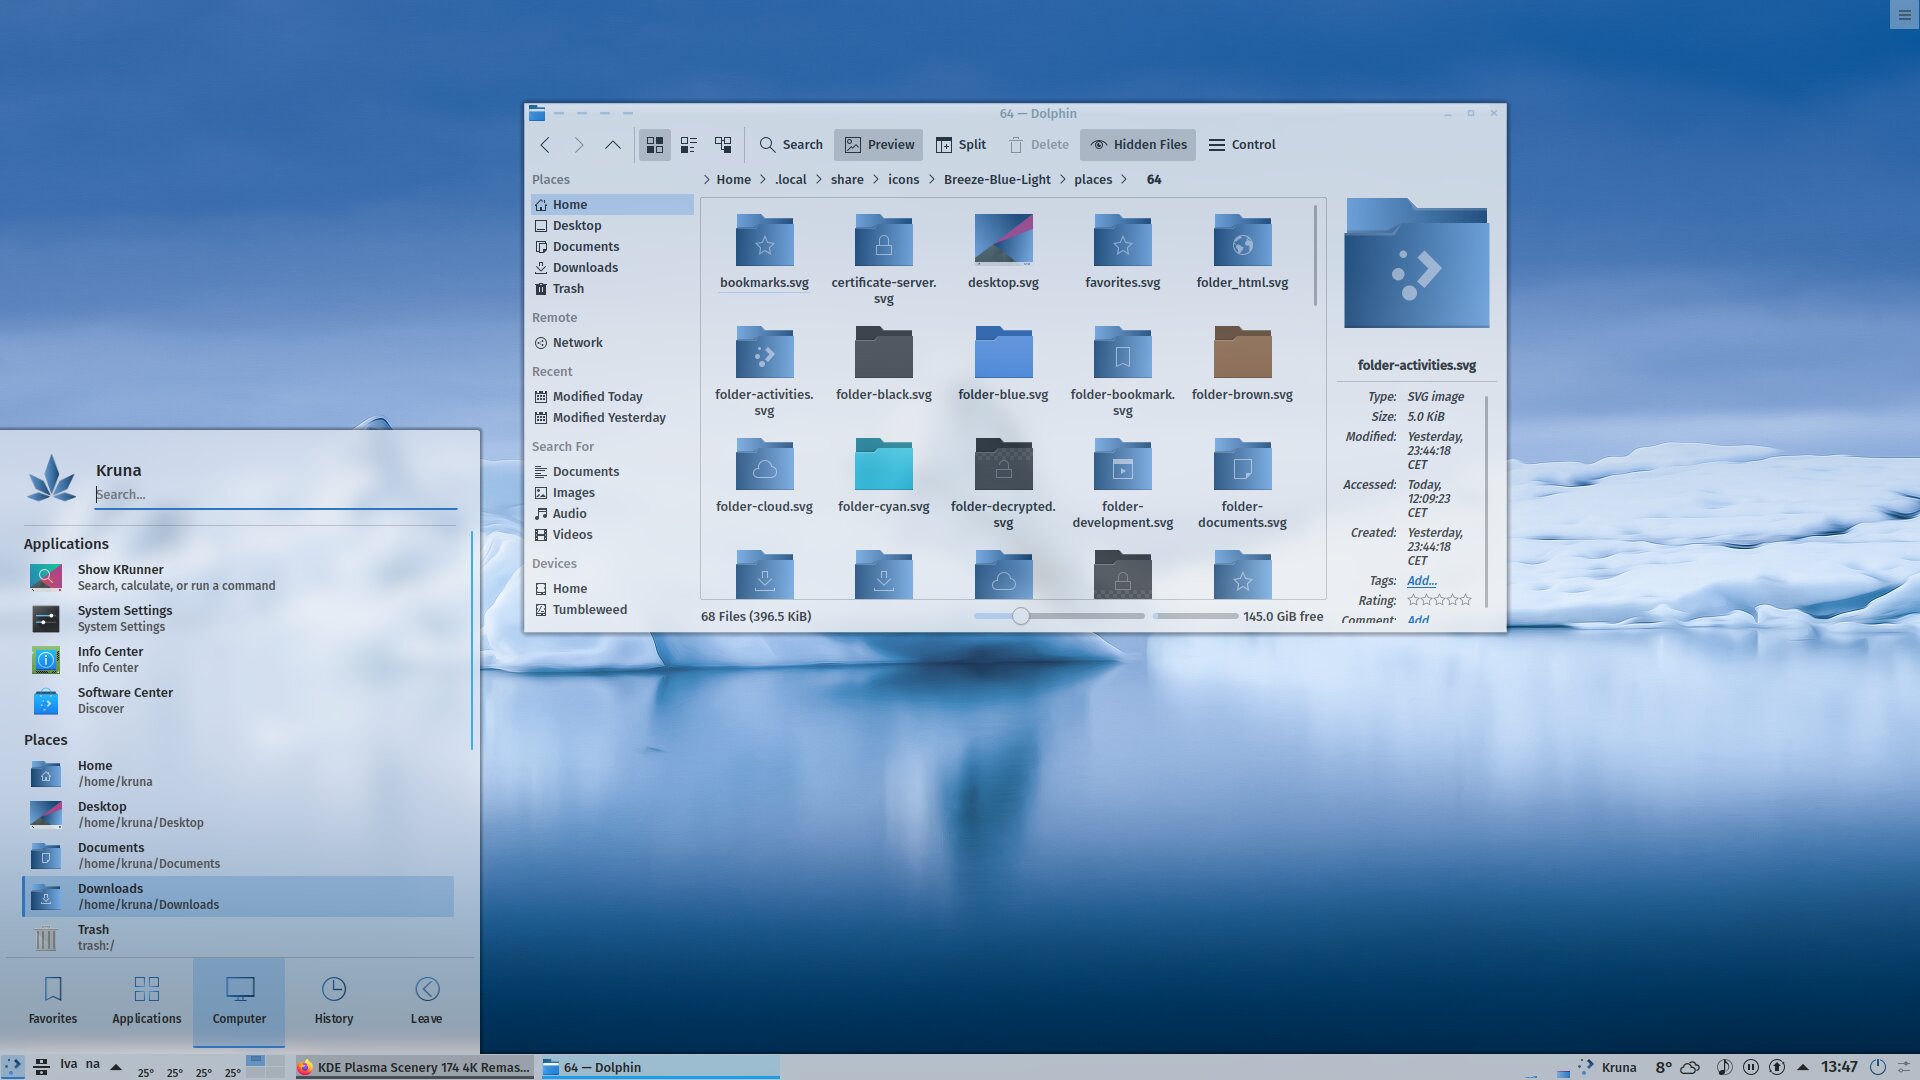Viewport: 1920px width, 1080px height.
Task: Select folder-documents.svg icon
Action: [x=1242, y=464]
